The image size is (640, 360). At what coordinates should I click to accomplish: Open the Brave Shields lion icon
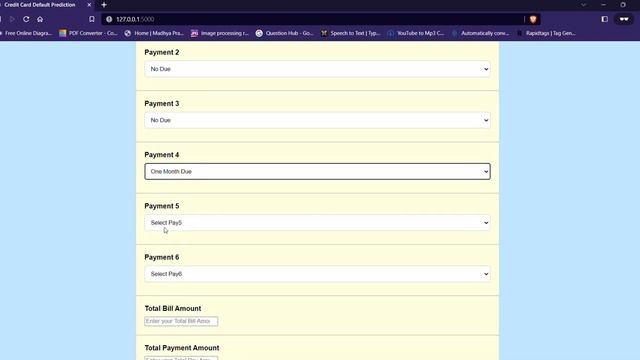point(533,19)
